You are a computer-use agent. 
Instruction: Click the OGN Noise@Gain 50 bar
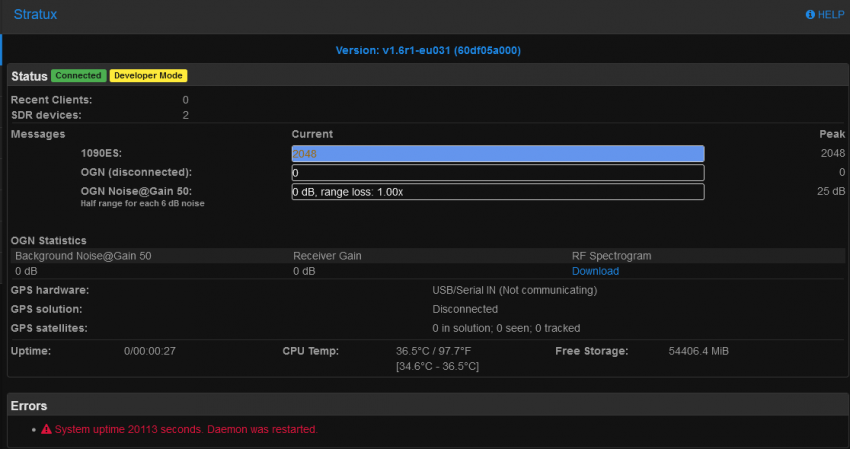pyautogui.click(x=497, y=191)
